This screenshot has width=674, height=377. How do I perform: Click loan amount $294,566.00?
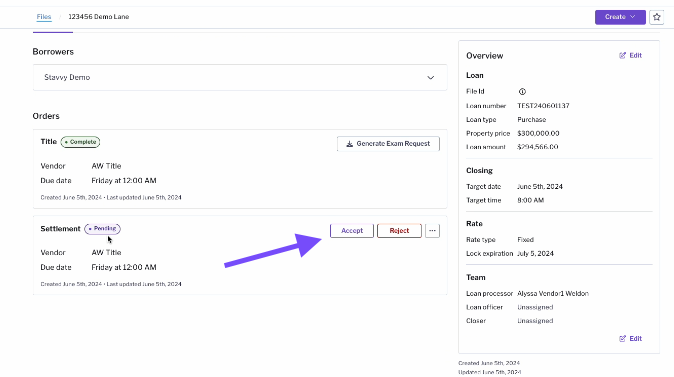pos(538,147)
